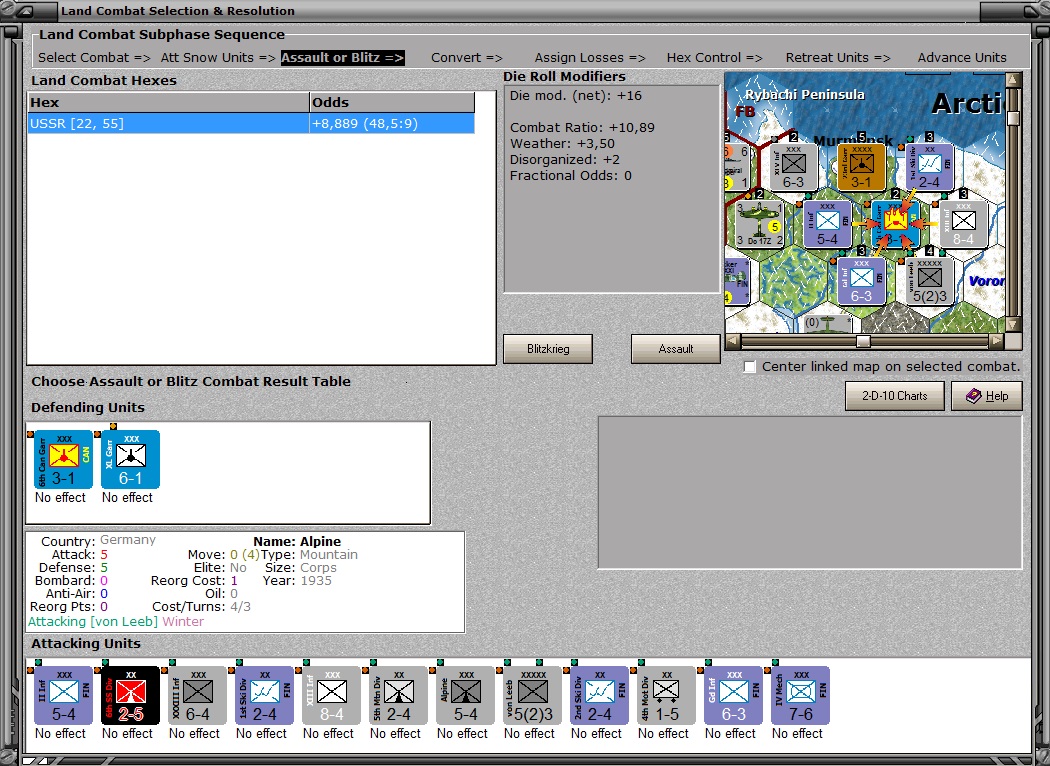Click minimap scroll right arrow

(996, 341)
